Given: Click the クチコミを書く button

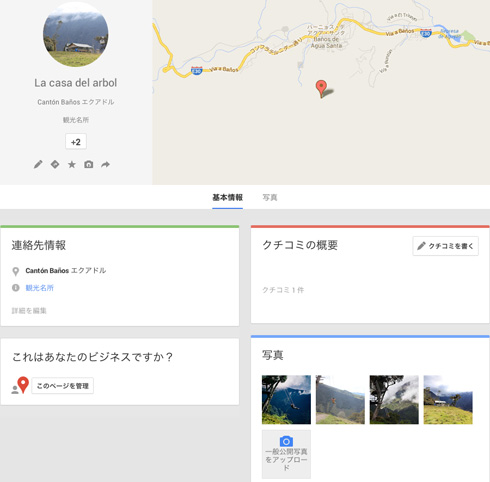Looking at the screenshot, I should pyautogui.click(x=445, y=246).
